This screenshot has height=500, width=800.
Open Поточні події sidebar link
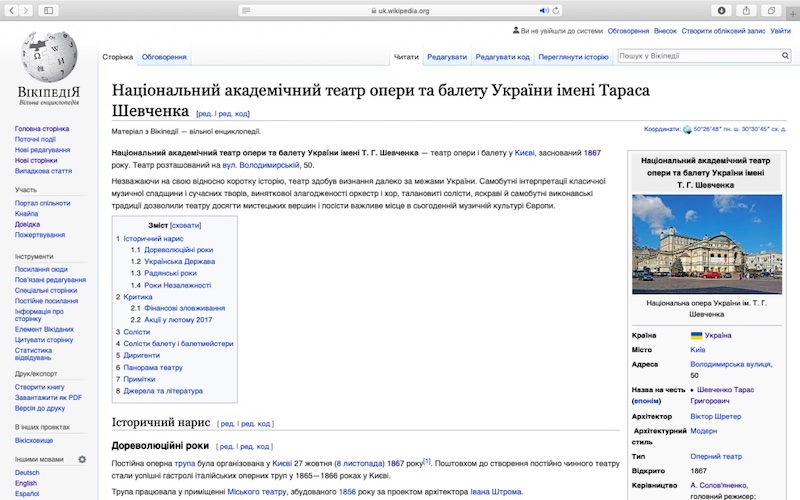point(35,139)
